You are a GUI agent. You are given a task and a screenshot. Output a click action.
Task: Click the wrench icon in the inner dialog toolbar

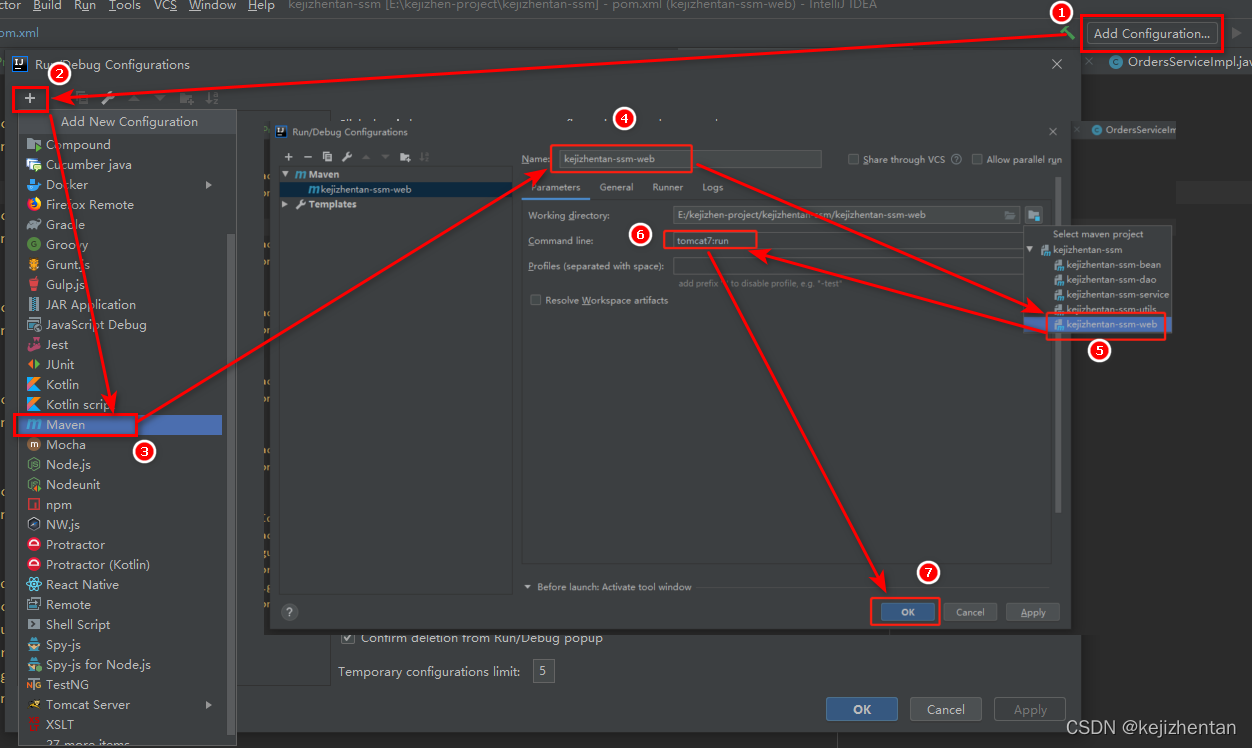point(346,157)
